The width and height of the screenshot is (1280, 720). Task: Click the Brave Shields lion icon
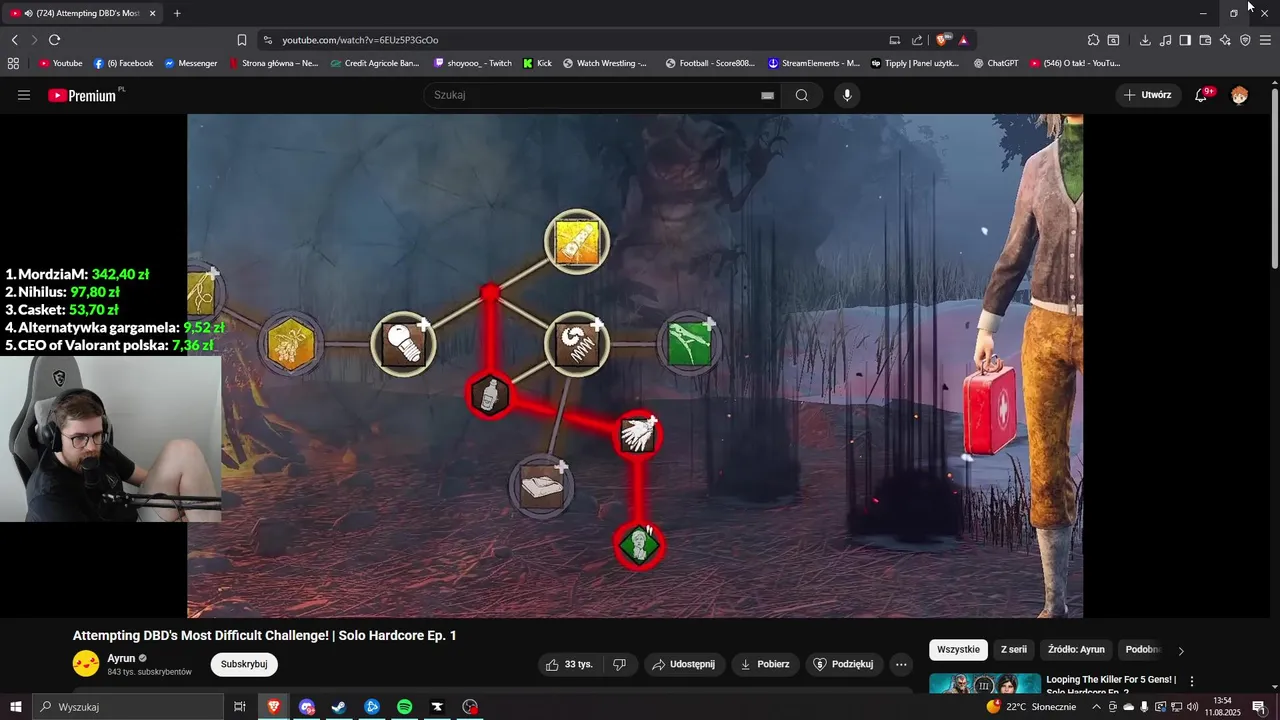942,40
